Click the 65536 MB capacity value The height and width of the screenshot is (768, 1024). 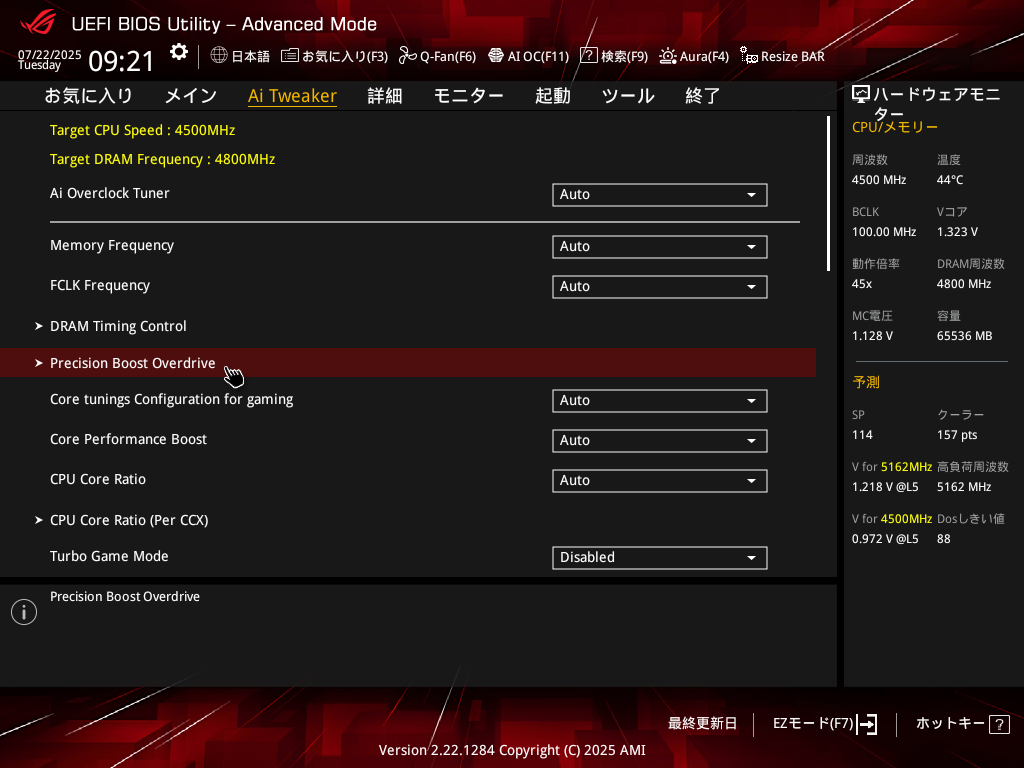click(x=965, y=336)
